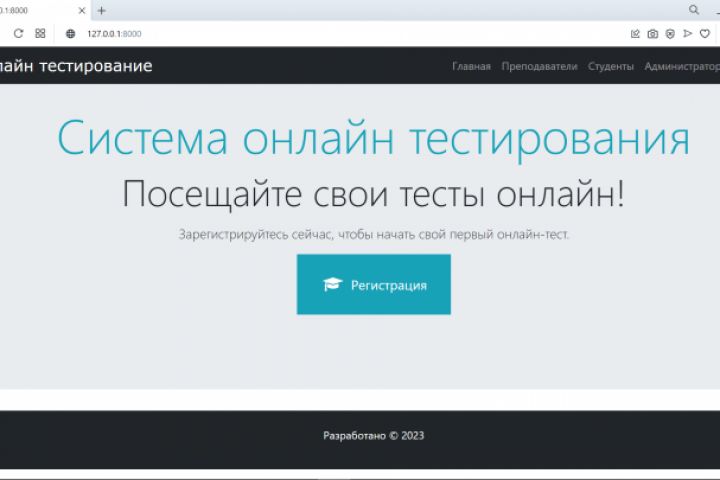720x480 pixels.
Task: Close the current browser tab
Action: pyautogui.click(x=82, y=11)
